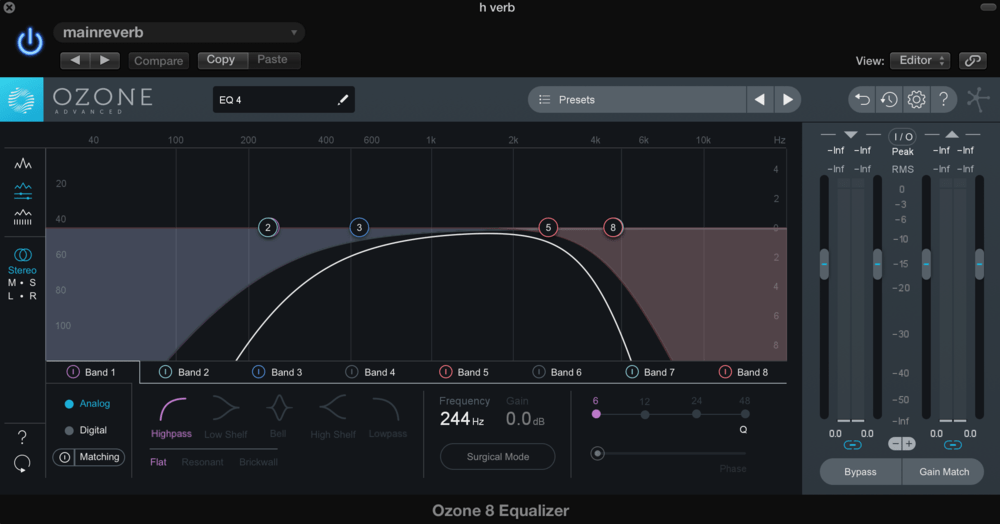The height and width of the screenshot is (524, 1000).
Task: Click the reset circular arrow icon
Action: point(22,463)
